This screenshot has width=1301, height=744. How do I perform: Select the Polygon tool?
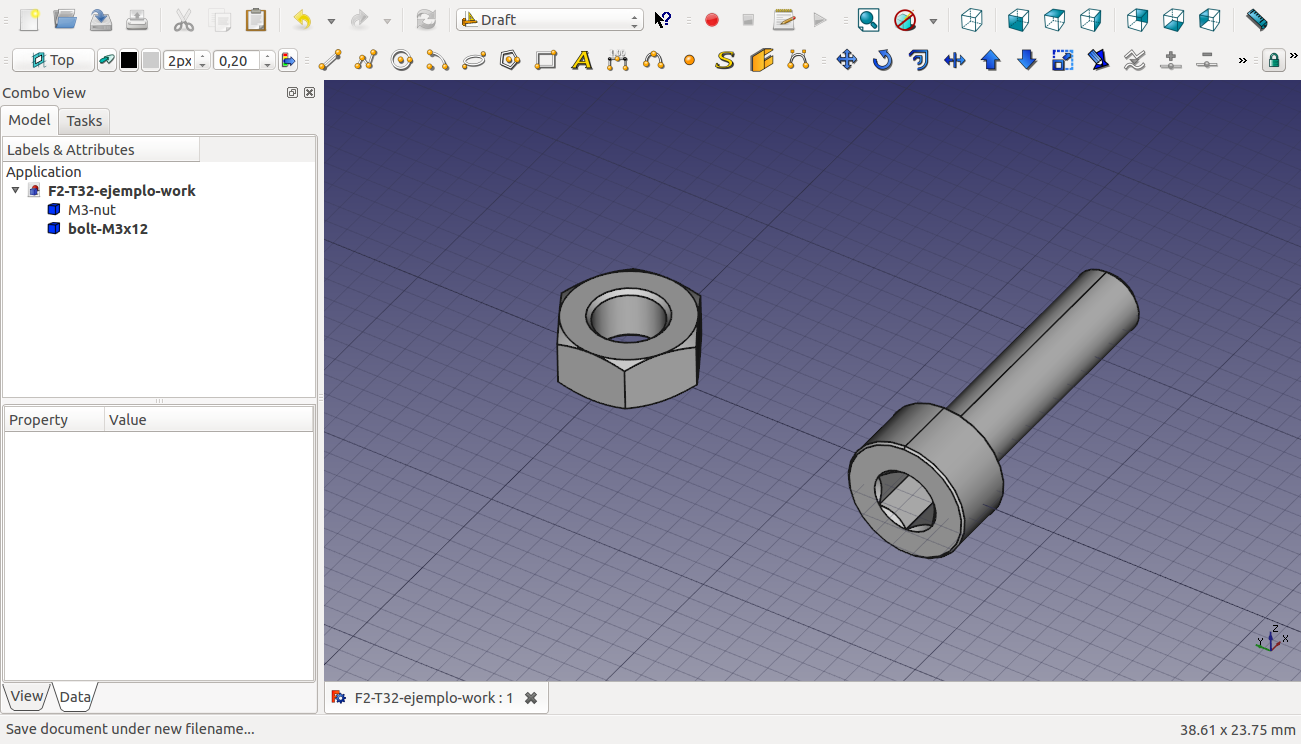[x=510, y=60]
